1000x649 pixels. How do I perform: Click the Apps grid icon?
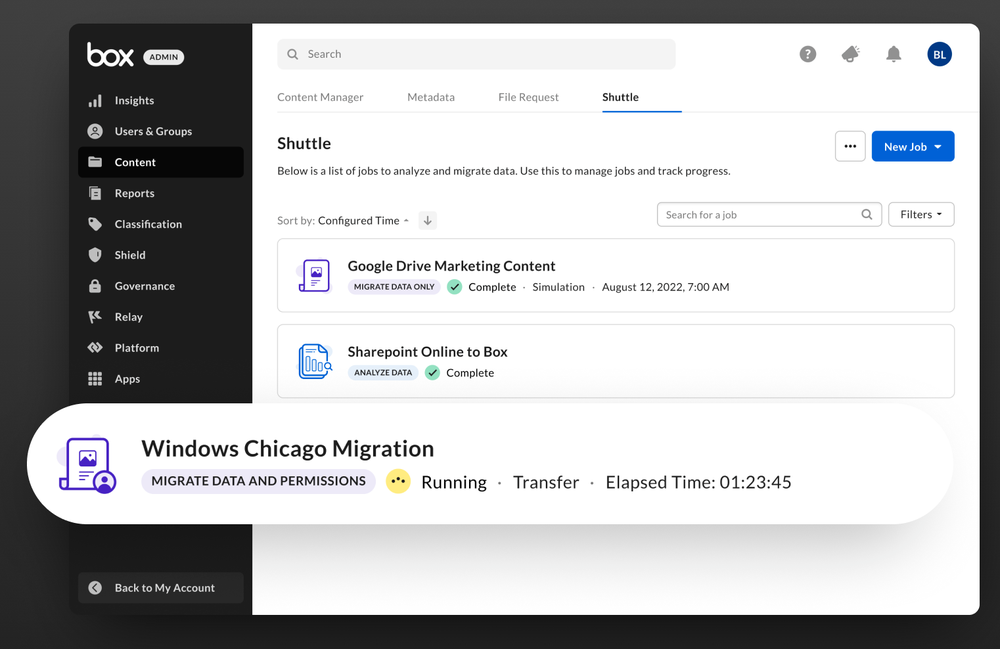tap(95, 379)
